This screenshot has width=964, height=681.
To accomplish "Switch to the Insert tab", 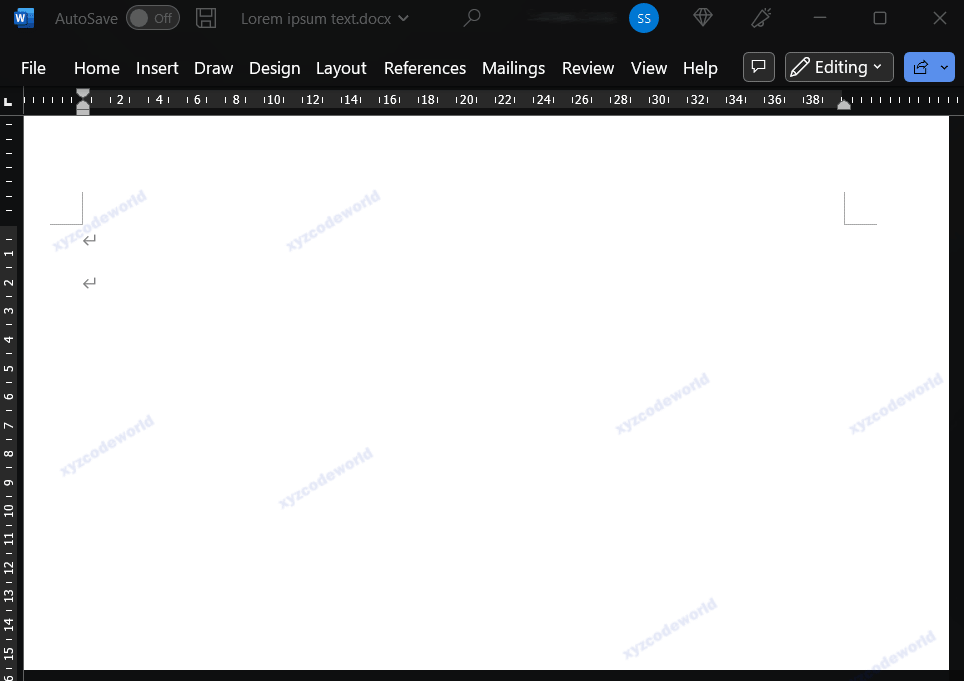I will pyautogui.click(x=157, y=68).
